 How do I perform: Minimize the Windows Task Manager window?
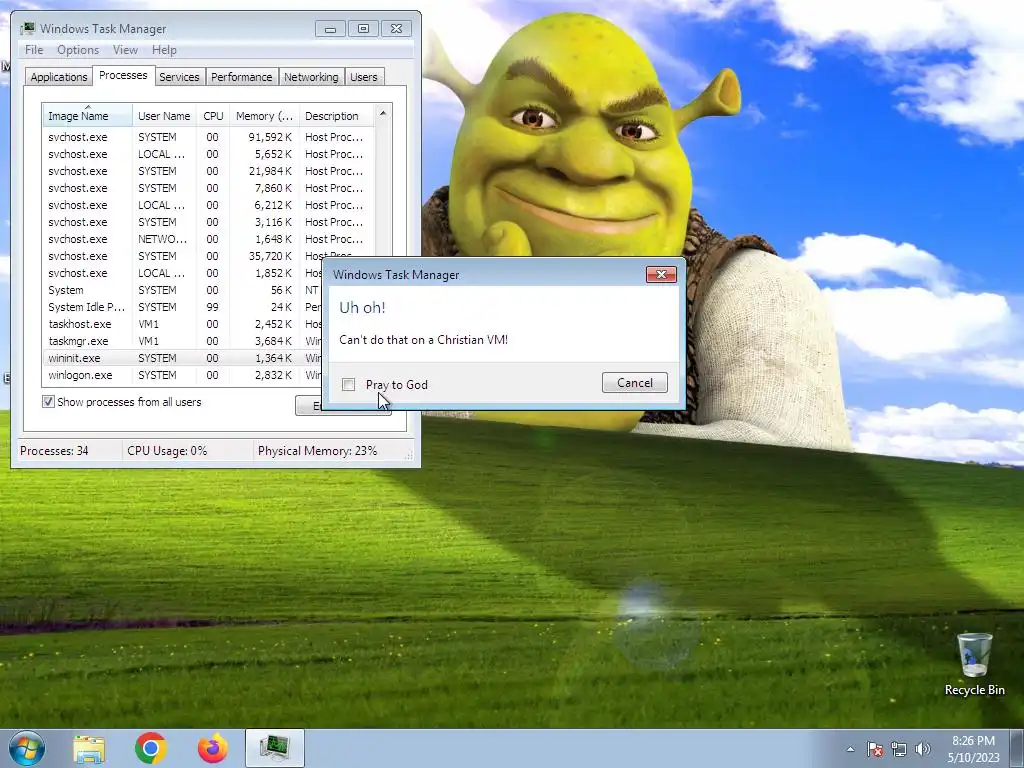[x=330, y=29]
